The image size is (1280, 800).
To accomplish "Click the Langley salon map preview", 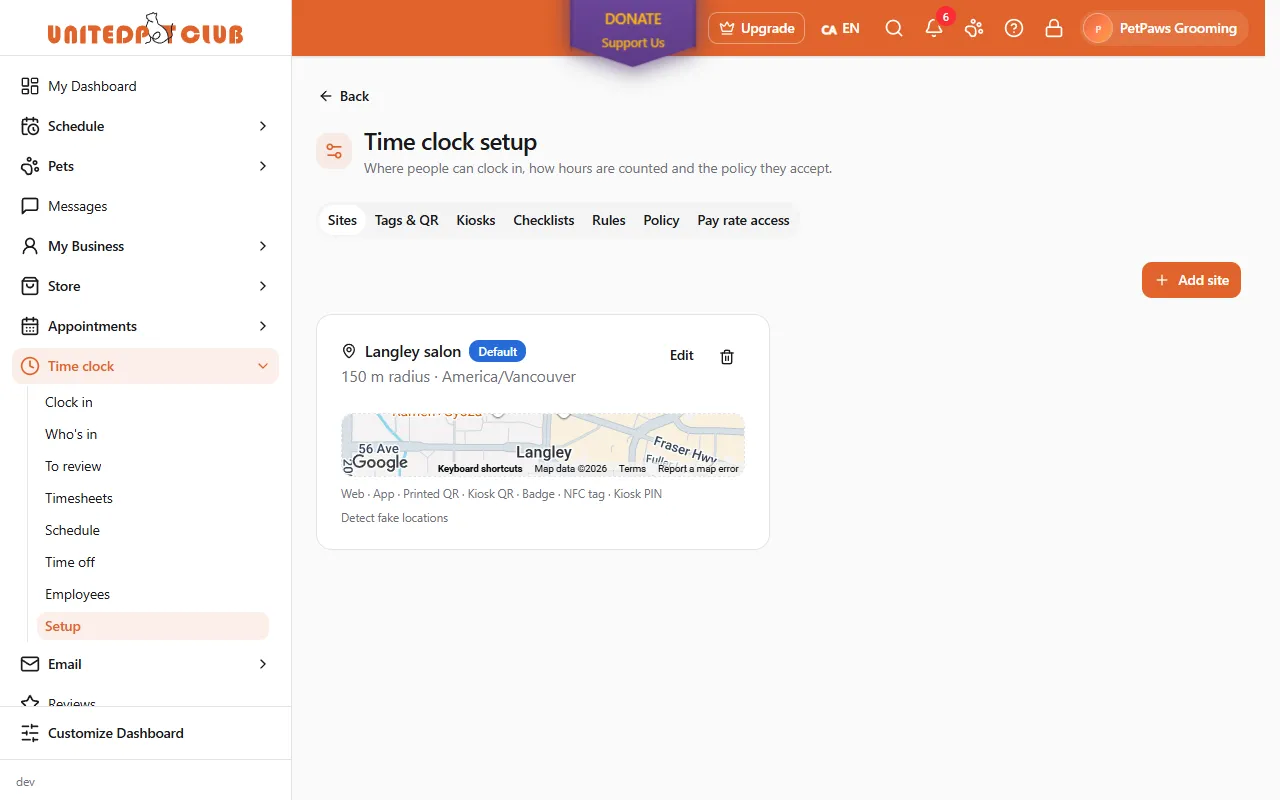I will (543, 444).
